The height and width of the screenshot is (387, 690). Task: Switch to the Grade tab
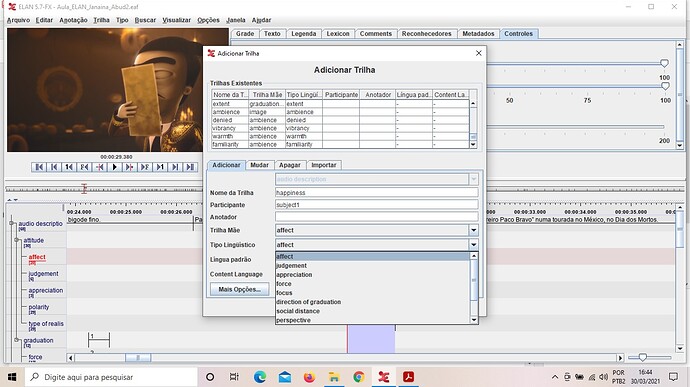pyautogui.click(x=245, y=34)
